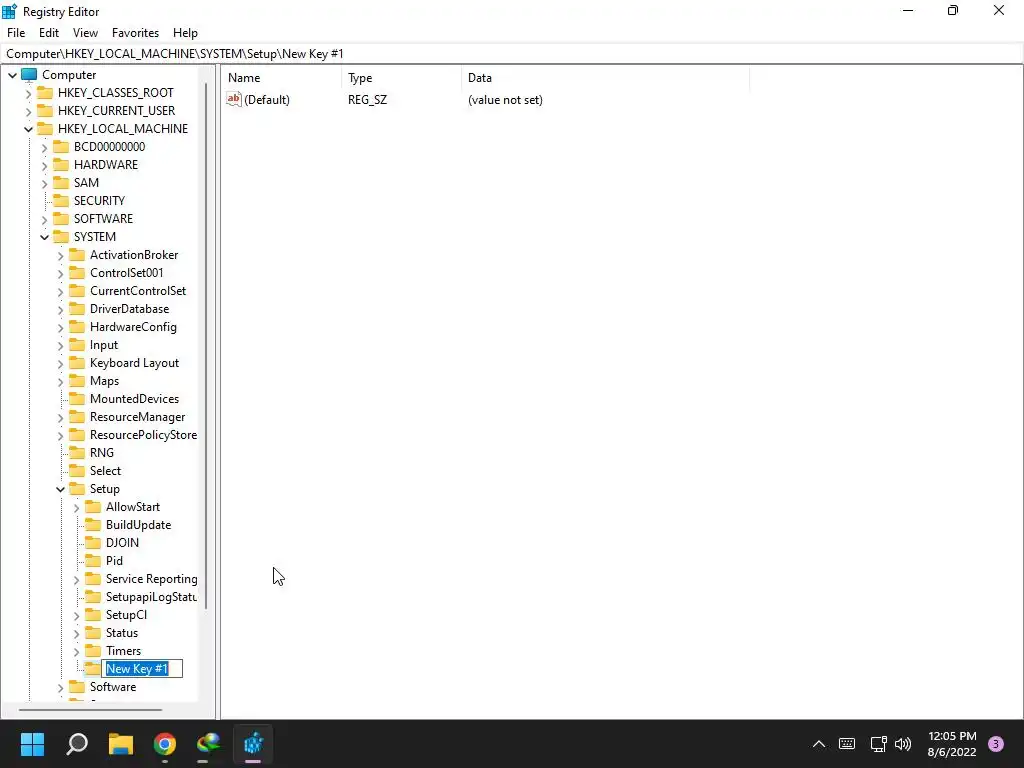The image size is (1024, 768).
Task: Expand the BCD00000000 key
Action: 44,148
